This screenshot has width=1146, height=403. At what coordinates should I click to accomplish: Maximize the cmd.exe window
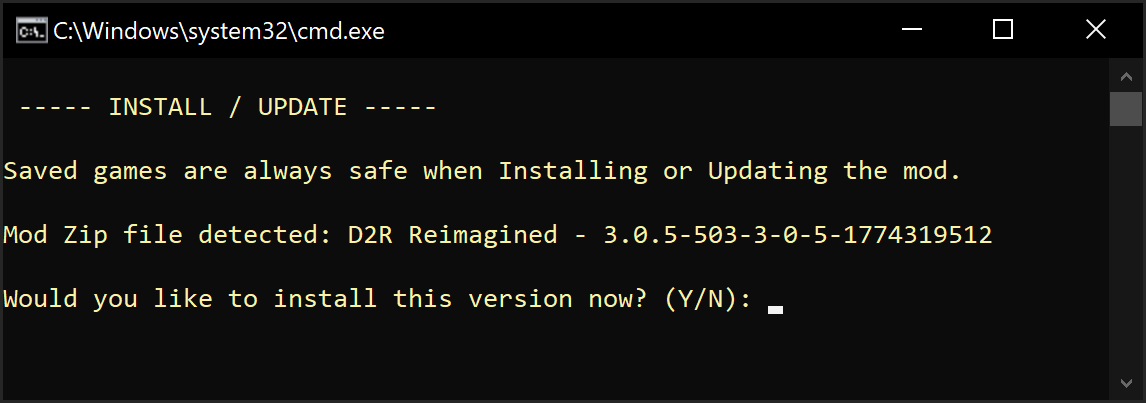(1002, 30)
